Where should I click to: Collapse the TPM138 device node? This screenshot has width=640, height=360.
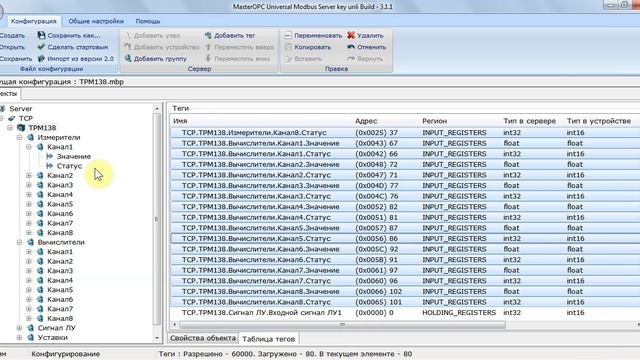[10, 128]
